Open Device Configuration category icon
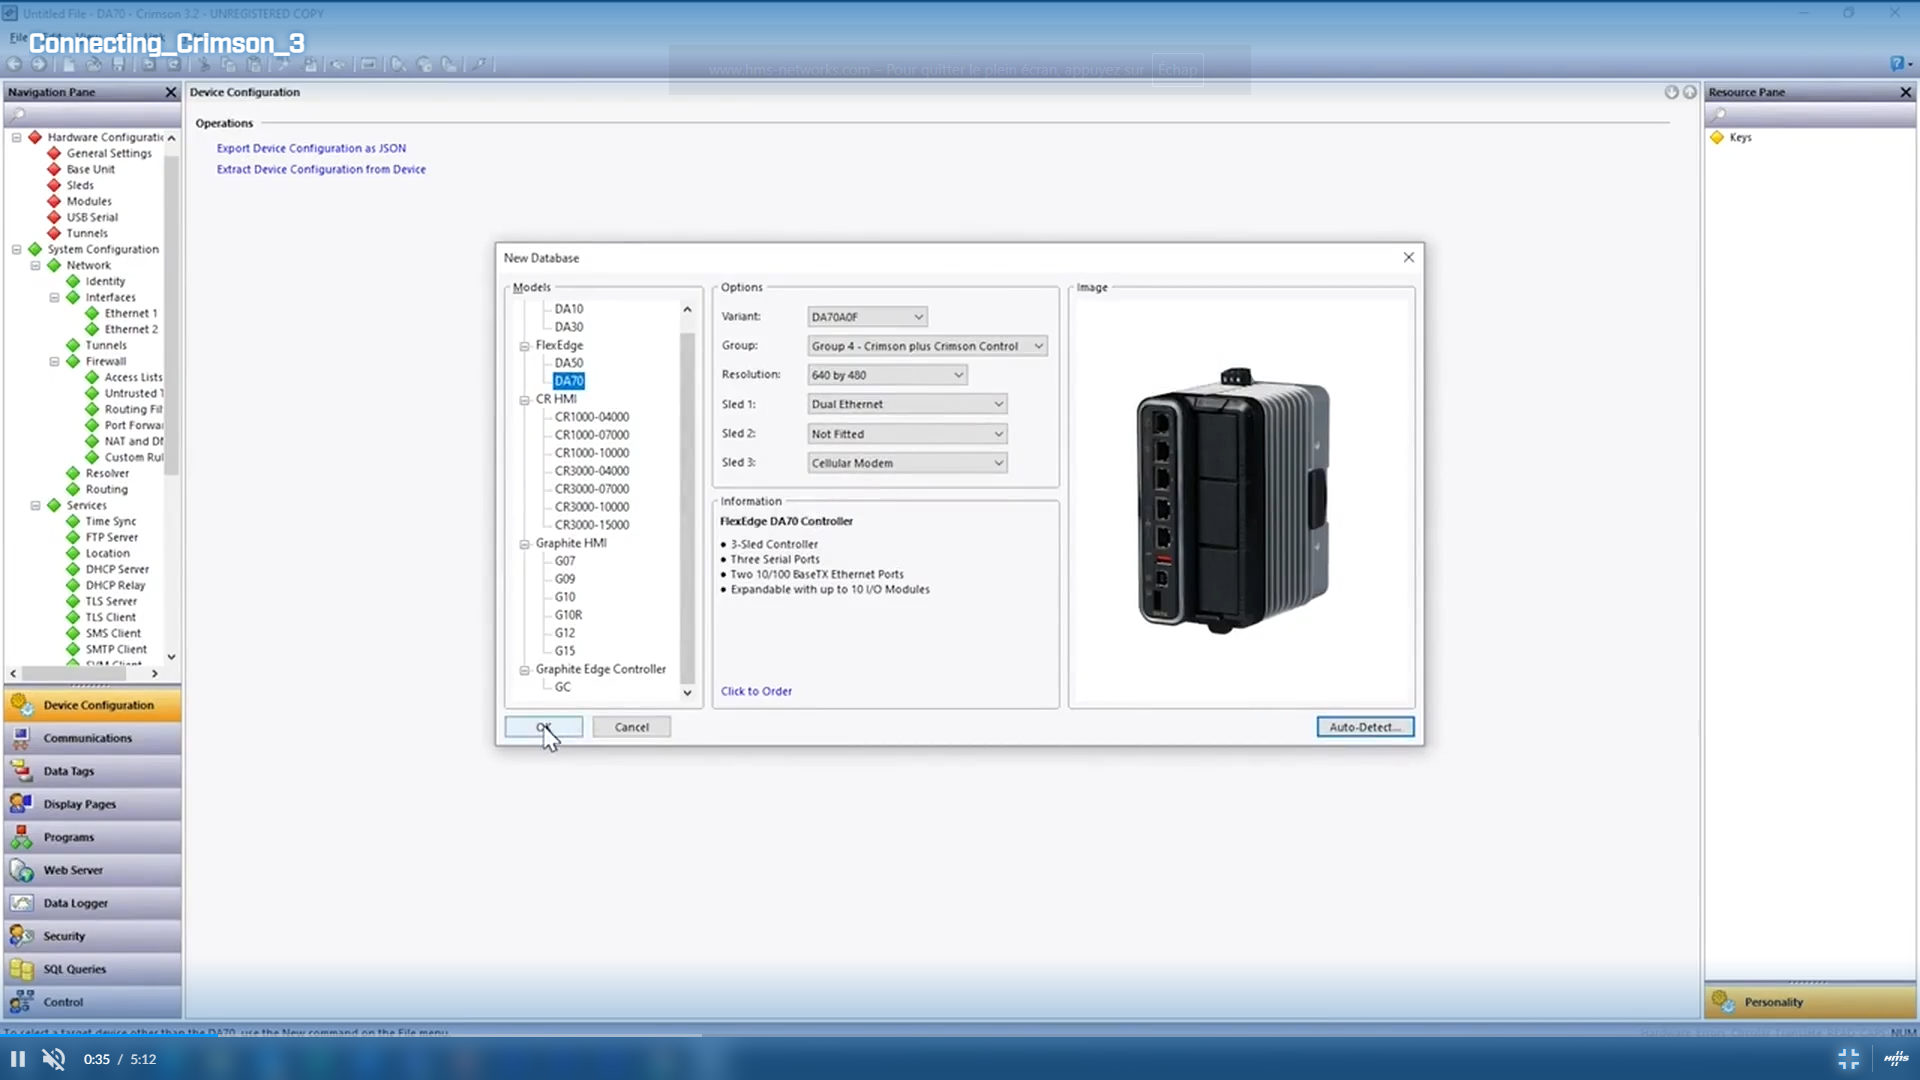Viewport: 1920px width, 1080px height. tap(22, 705)
